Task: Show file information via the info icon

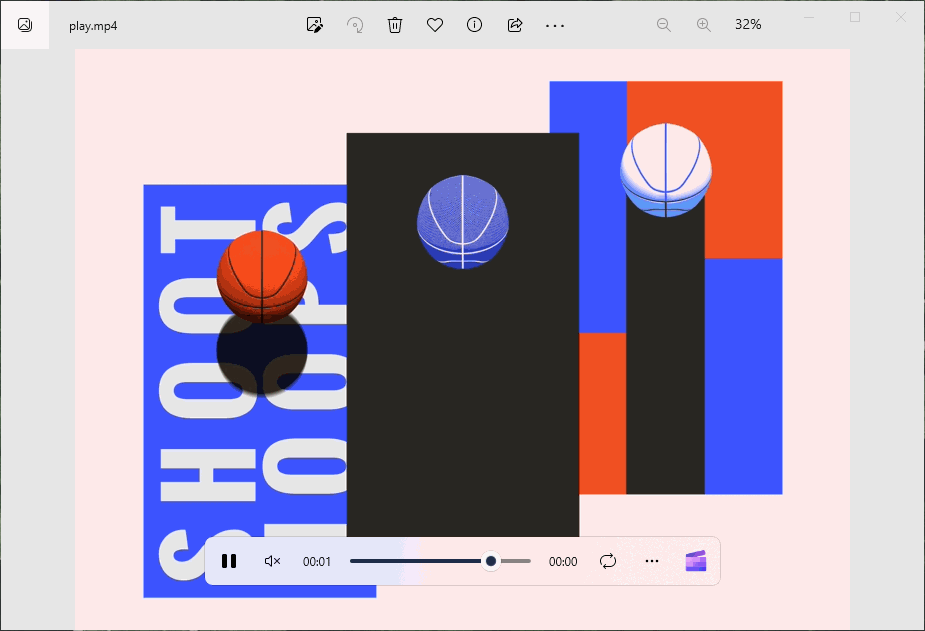Action: pyautogui.click(x=474, y=24)
